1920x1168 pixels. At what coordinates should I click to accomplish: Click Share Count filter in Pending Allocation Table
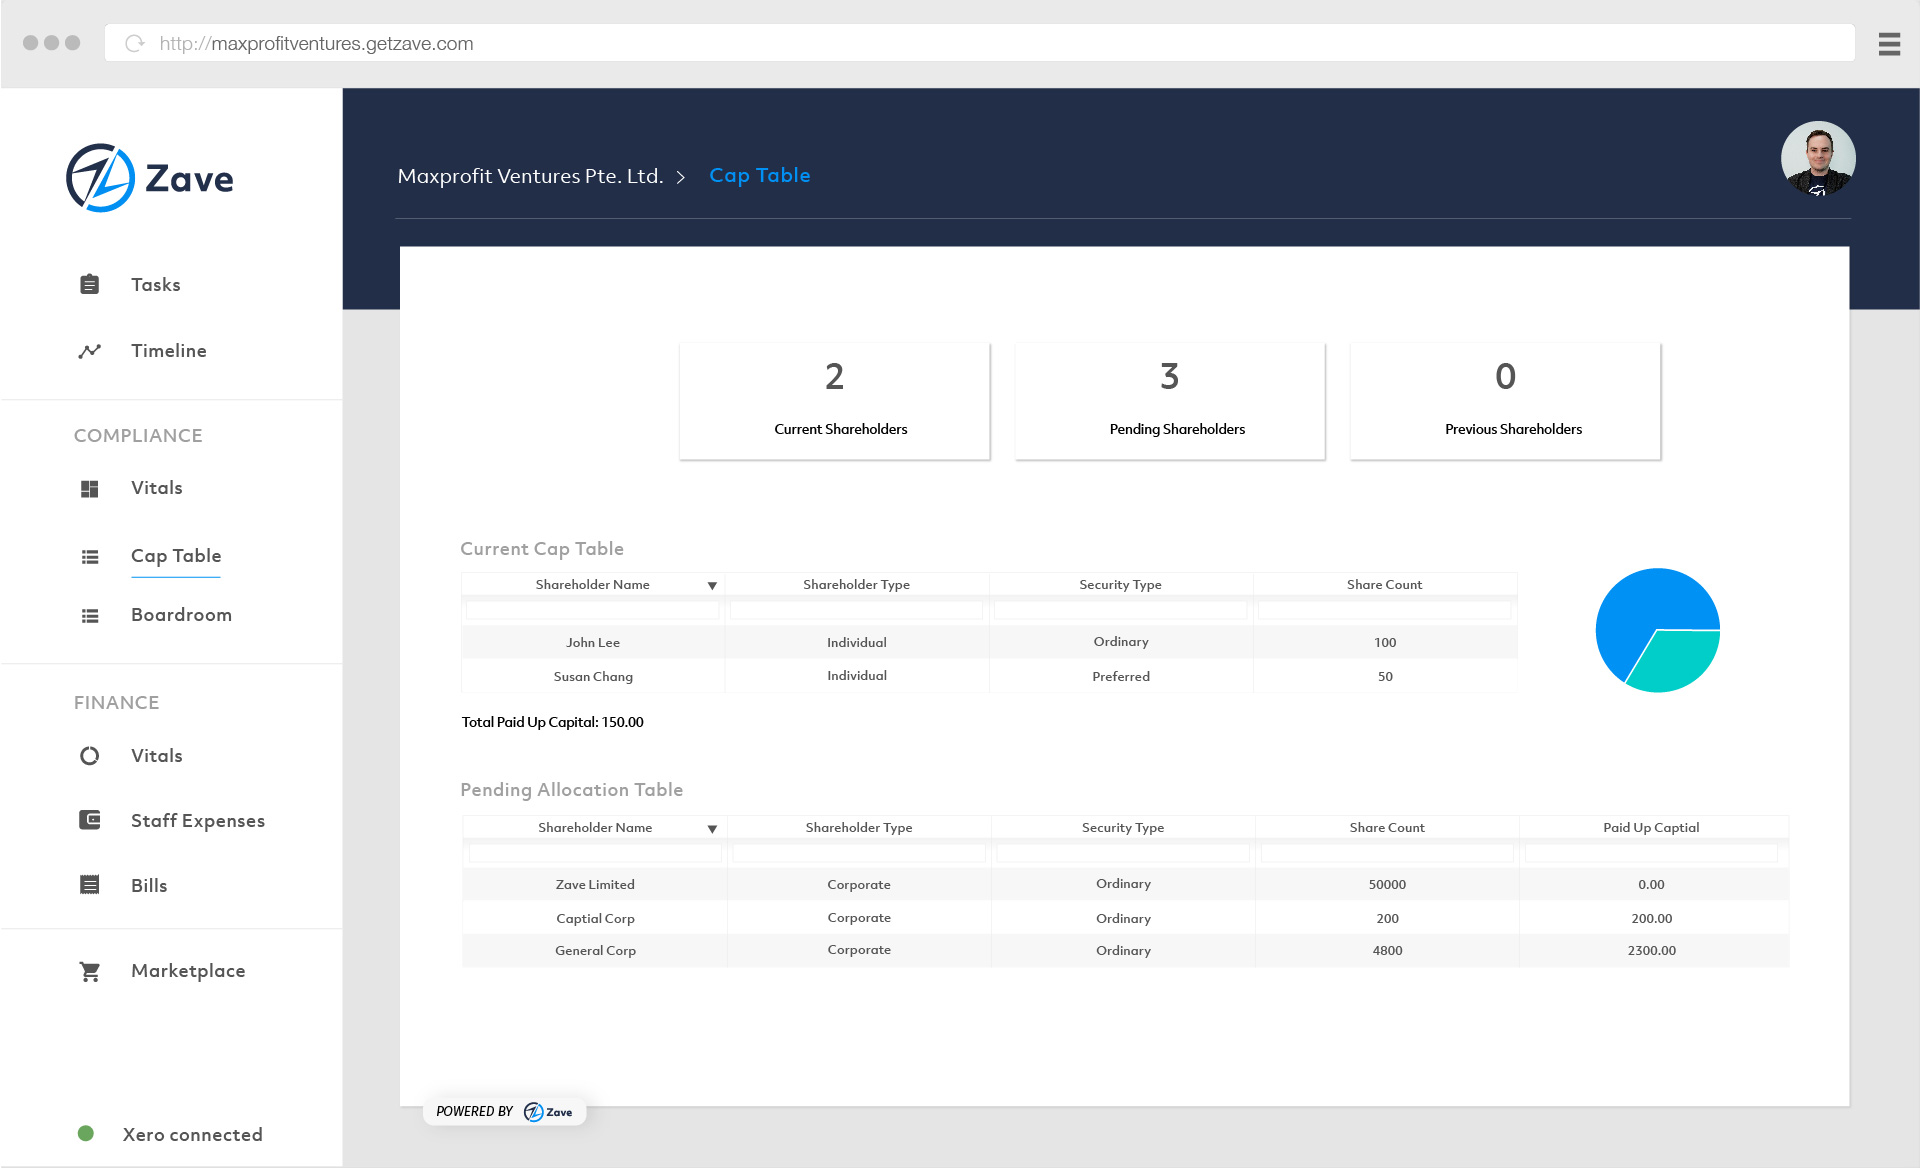pos(1387,853)
